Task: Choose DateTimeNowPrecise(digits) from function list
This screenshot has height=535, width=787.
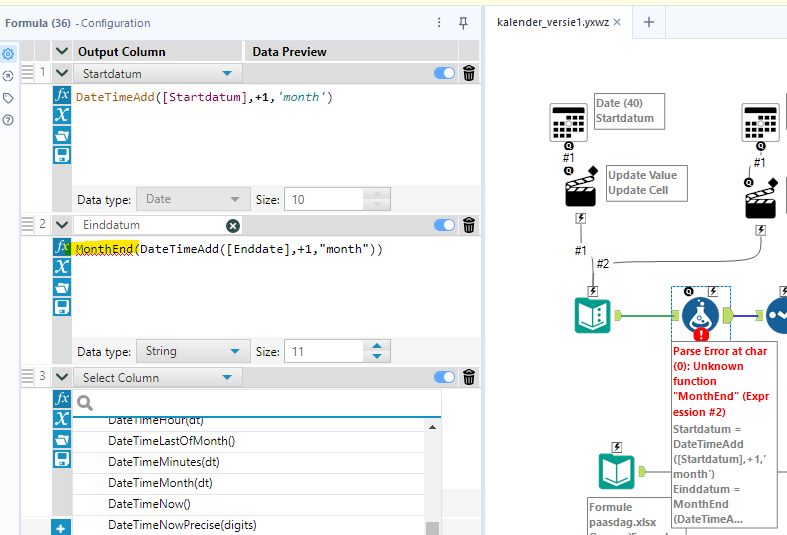Action: (x=249, y=525)
